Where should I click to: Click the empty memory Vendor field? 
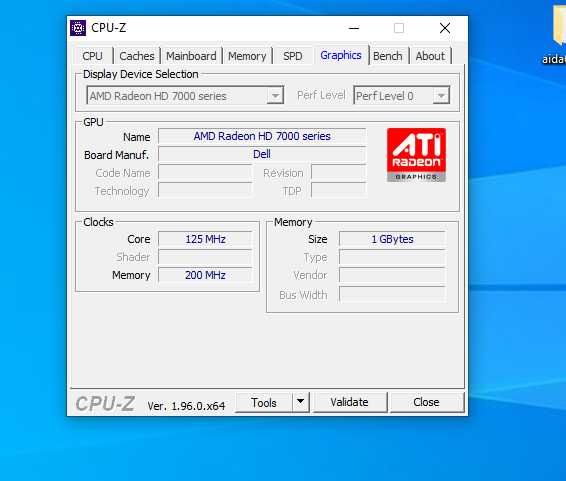(x=392, y=275)
